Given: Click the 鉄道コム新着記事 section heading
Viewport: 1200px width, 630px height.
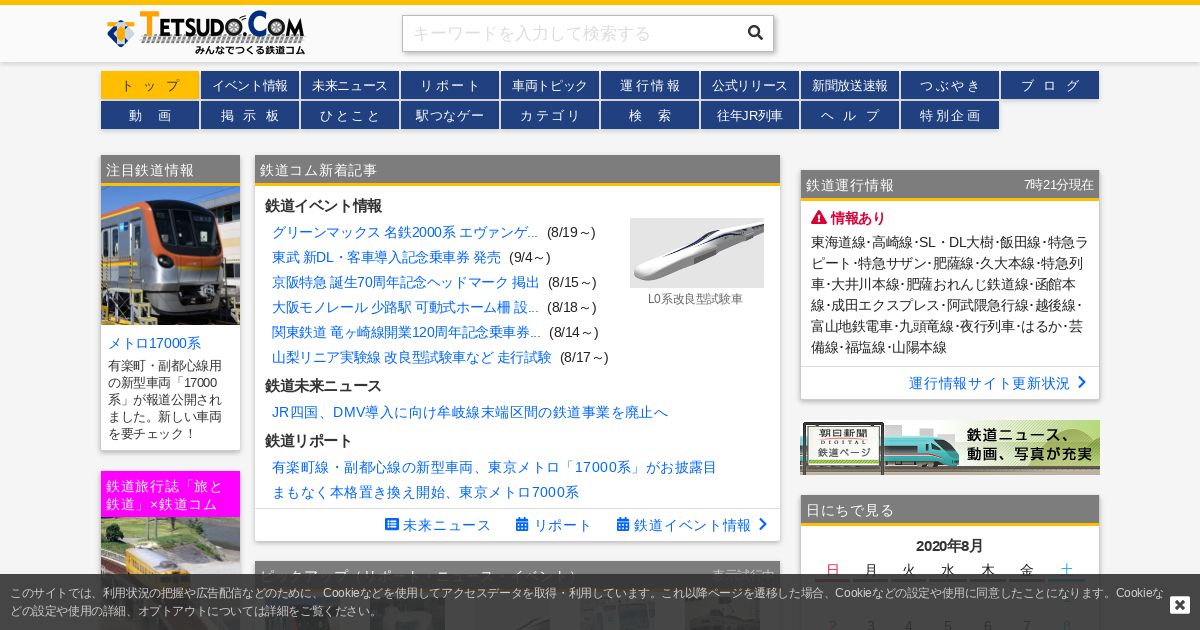Looking at the screenshot, I should pyautogui.click(x=319, y=170).
